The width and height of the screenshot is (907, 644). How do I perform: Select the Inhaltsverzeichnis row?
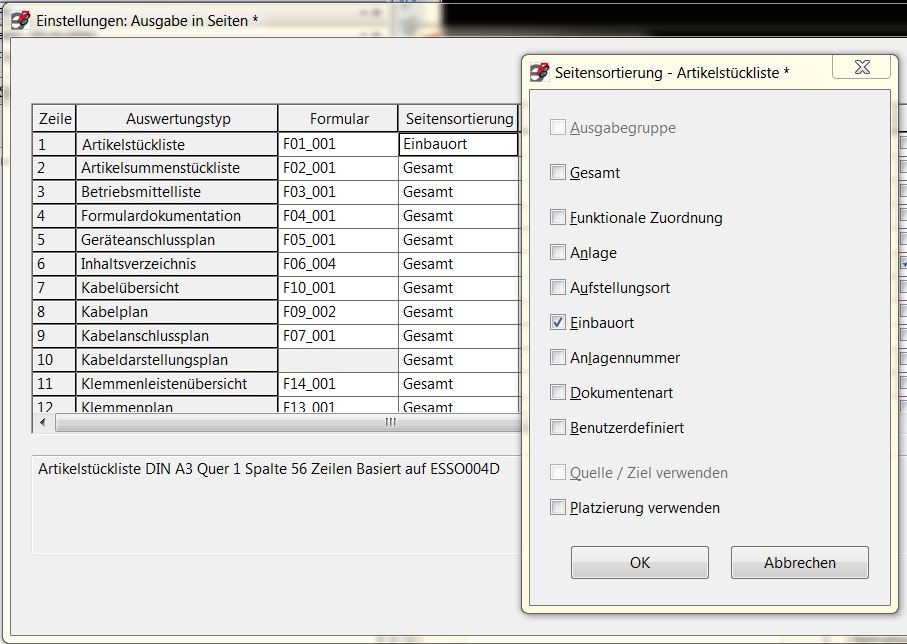click(x=177, y=264)
